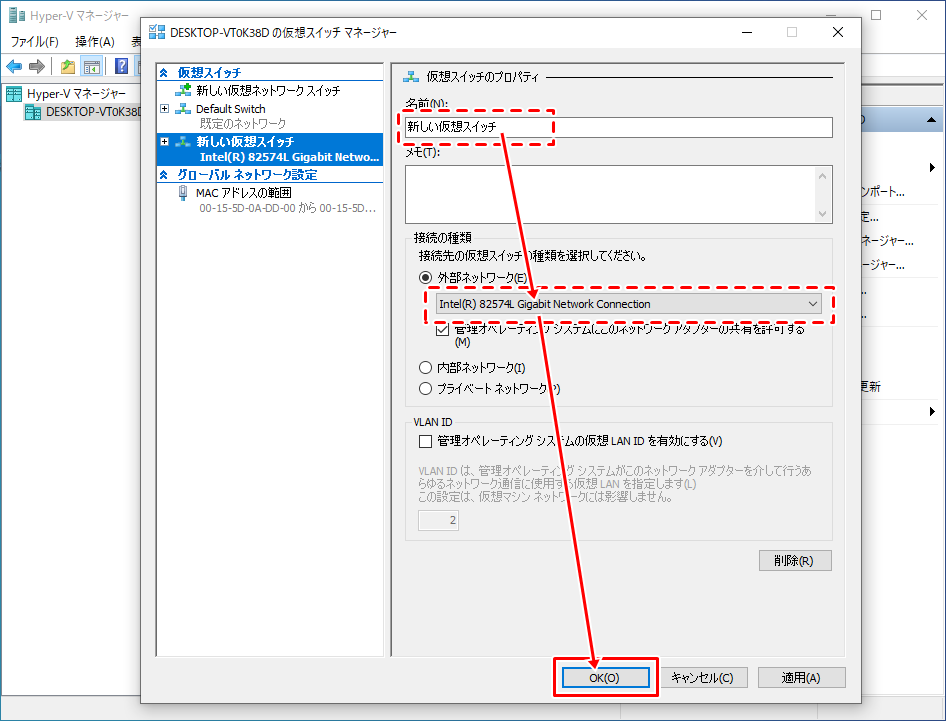The height and width of the screenshot is (721, 946).
Task: Click the back arrow toolbar icon
Action: (x=14, y=66)
